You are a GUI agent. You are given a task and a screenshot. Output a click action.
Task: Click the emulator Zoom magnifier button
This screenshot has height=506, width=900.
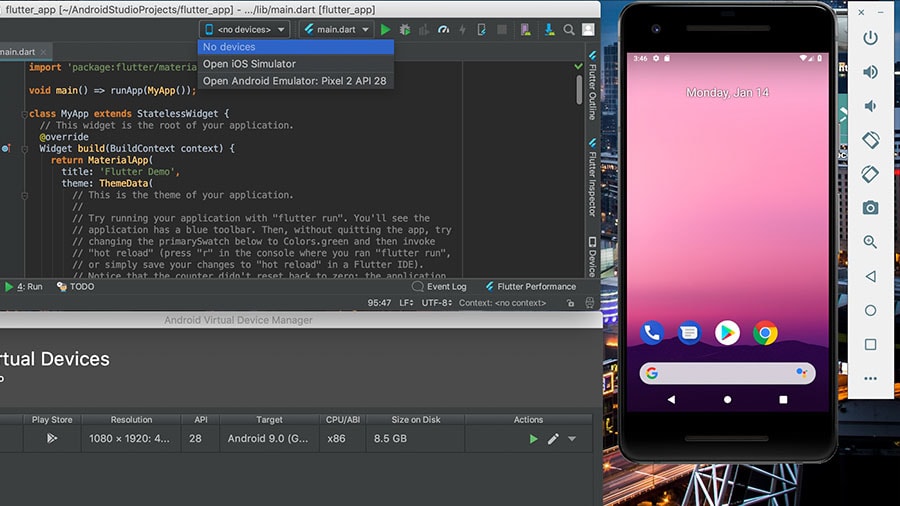tap(870, 242)
